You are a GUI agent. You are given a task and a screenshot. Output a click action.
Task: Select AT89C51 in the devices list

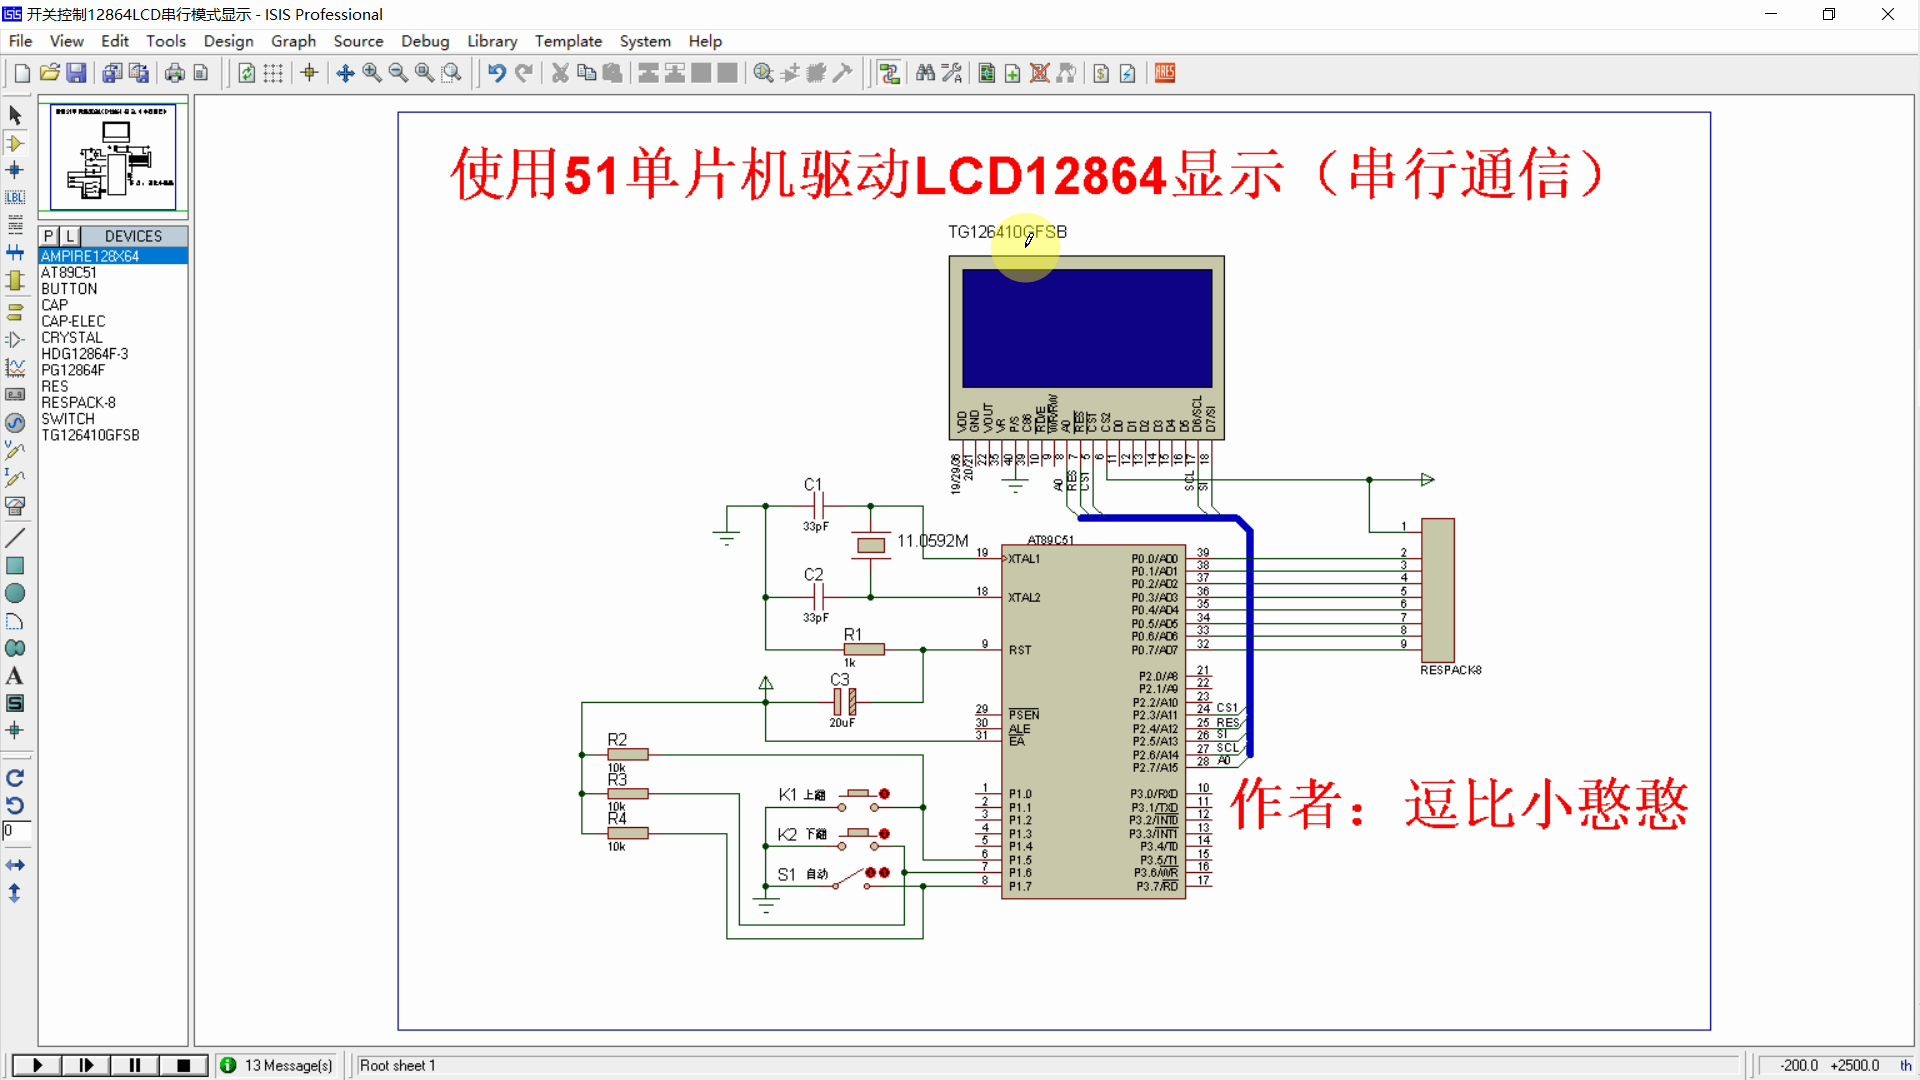(70, 272)
